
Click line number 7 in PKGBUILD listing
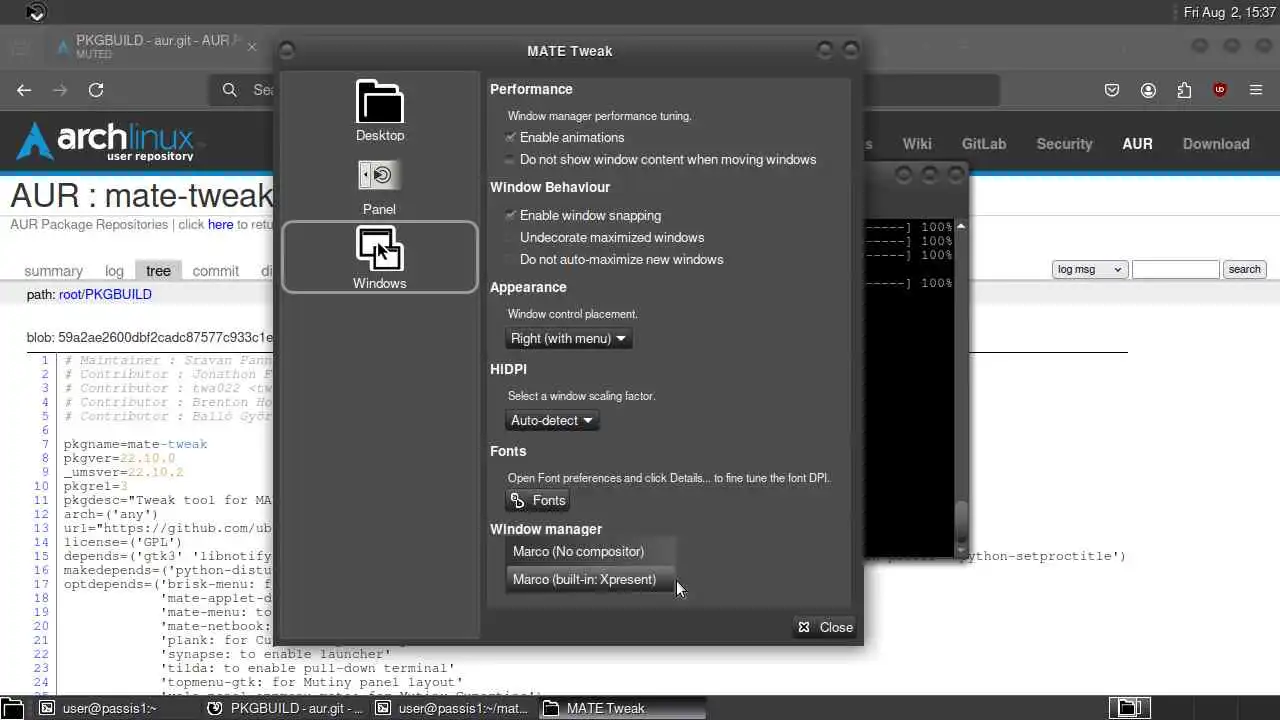pos(45,444)
